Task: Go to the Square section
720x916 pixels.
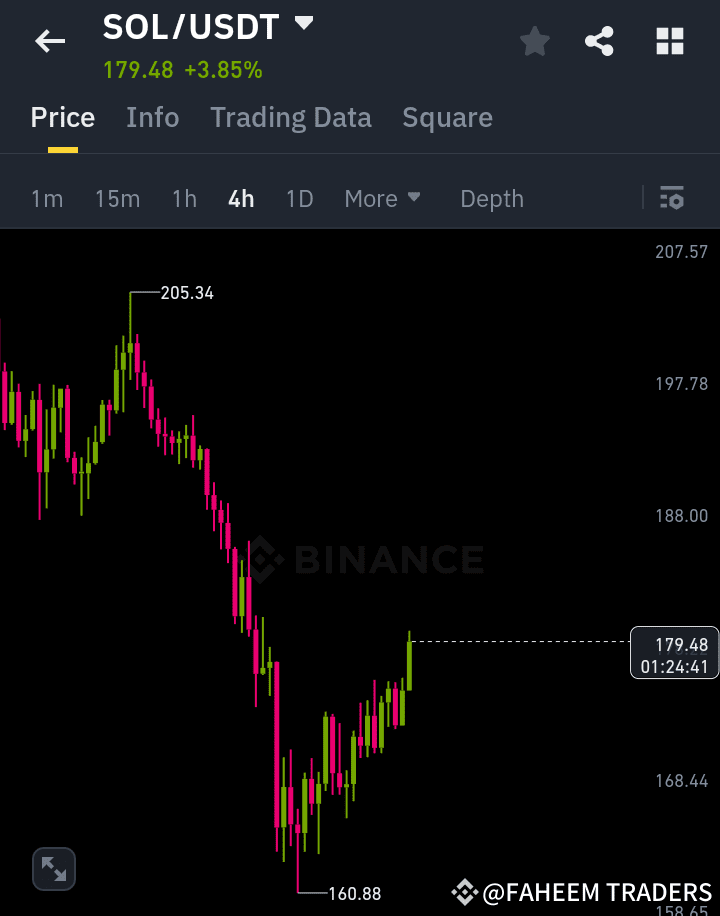Action: coord(447,117)
